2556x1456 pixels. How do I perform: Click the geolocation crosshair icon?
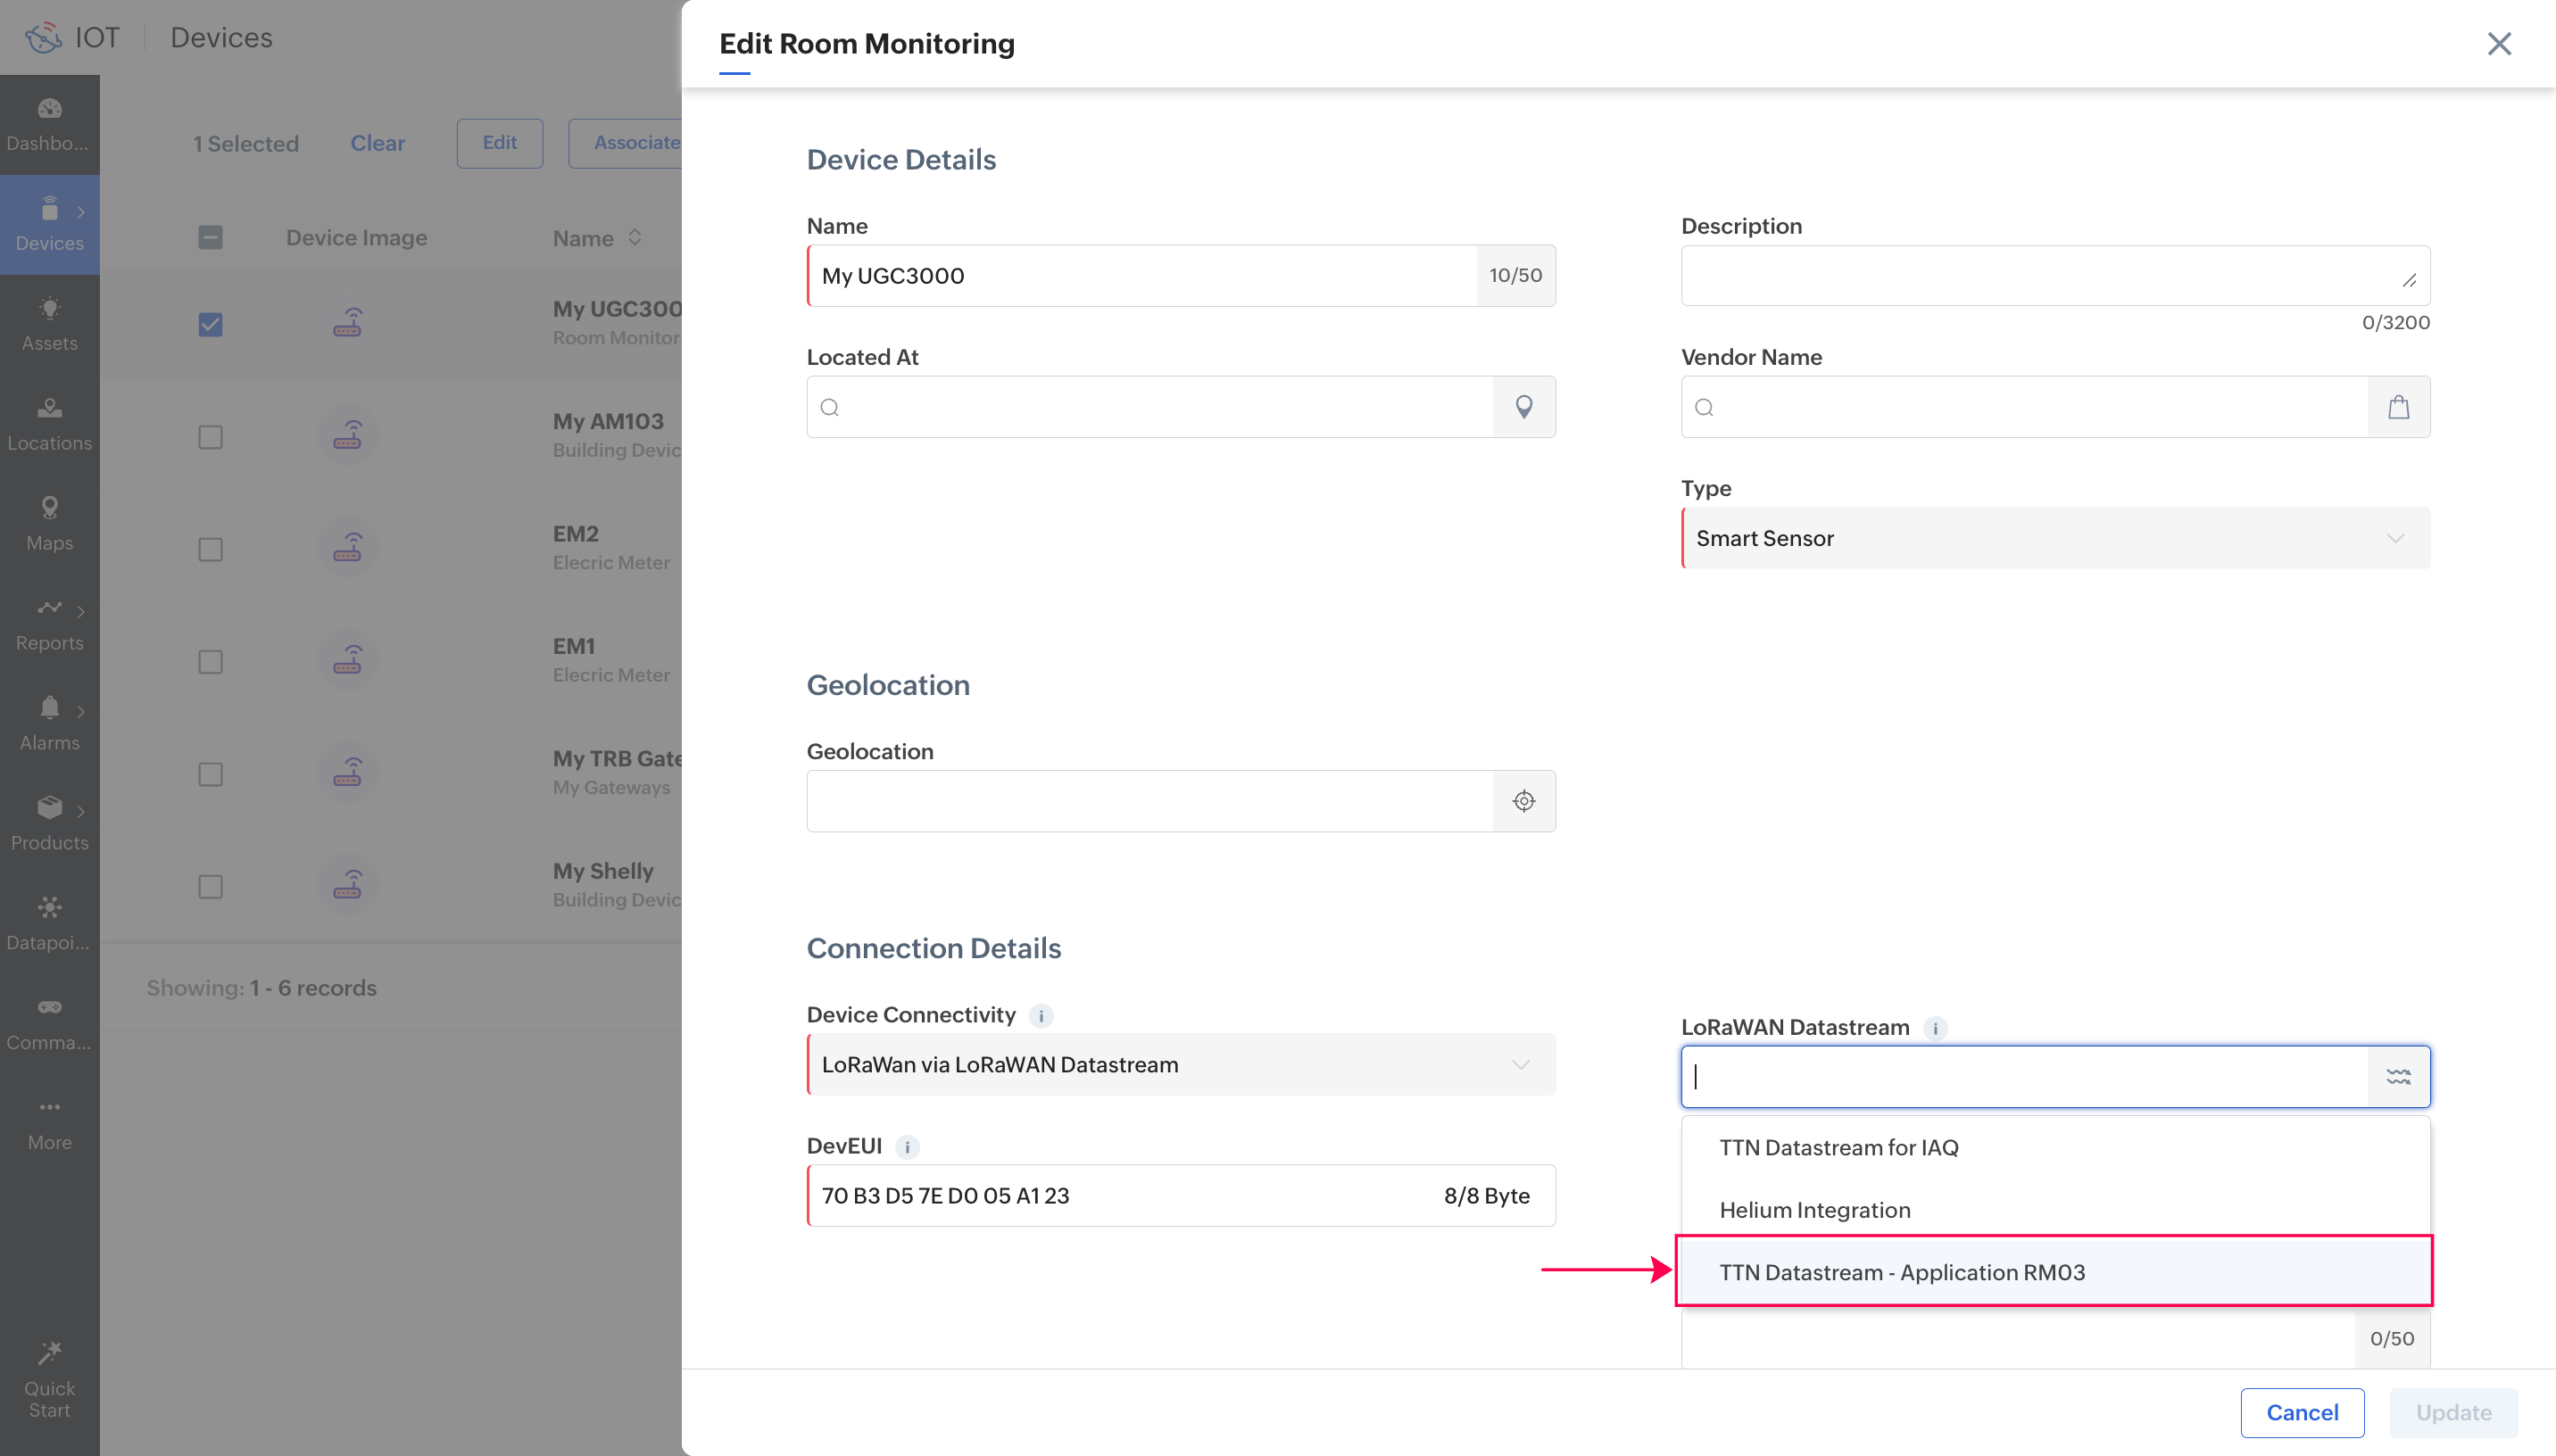1523,801
